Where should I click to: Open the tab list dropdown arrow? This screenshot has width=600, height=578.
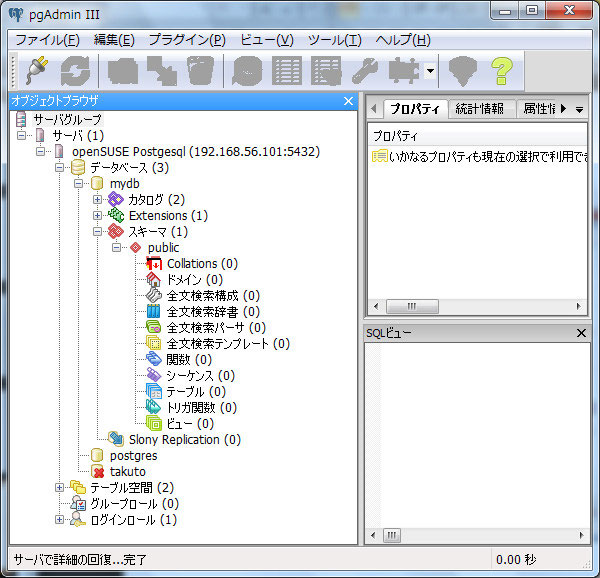point(580,110)
